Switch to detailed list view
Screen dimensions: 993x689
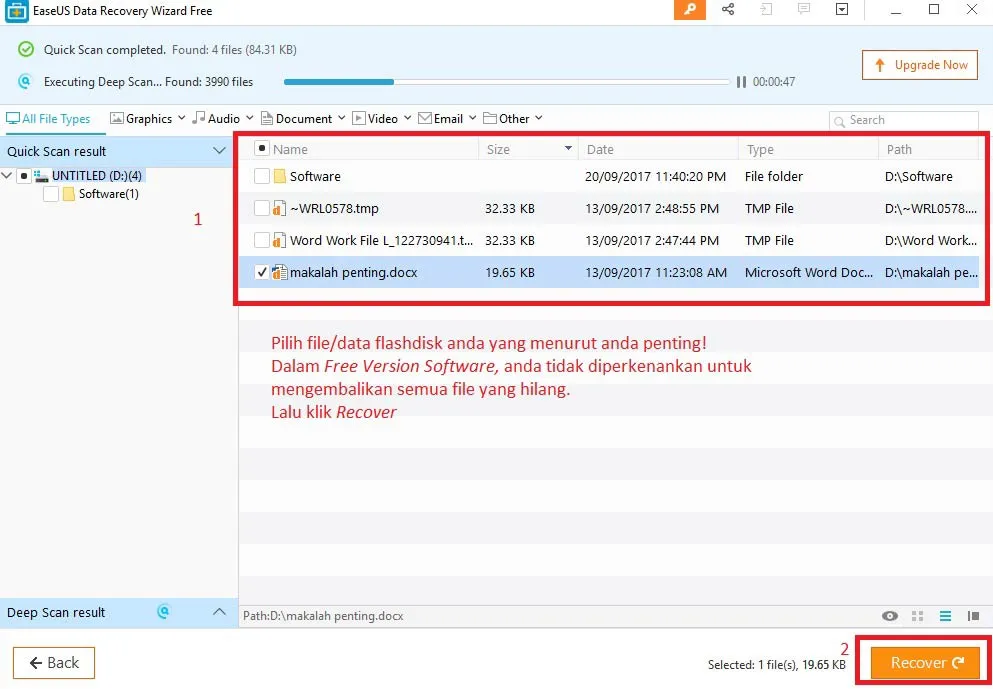coord(944,616)
